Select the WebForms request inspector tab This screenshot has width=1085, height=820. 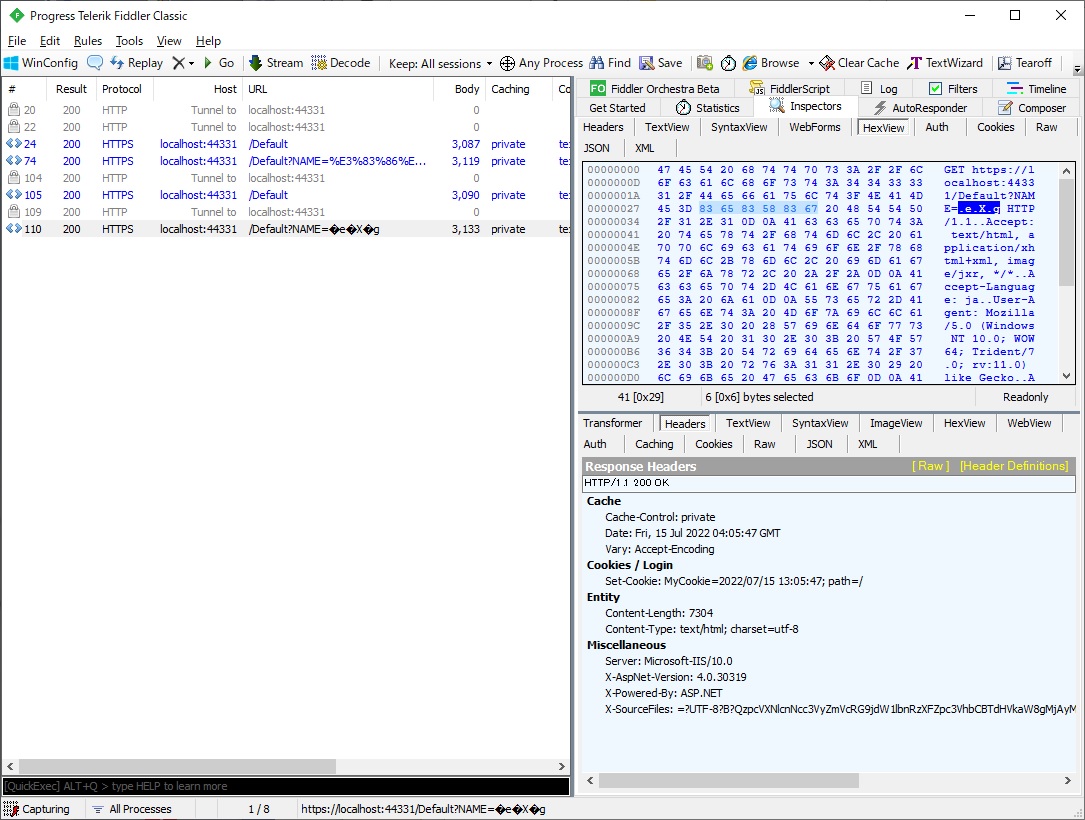pyautogui.click(x=815, y=127)
